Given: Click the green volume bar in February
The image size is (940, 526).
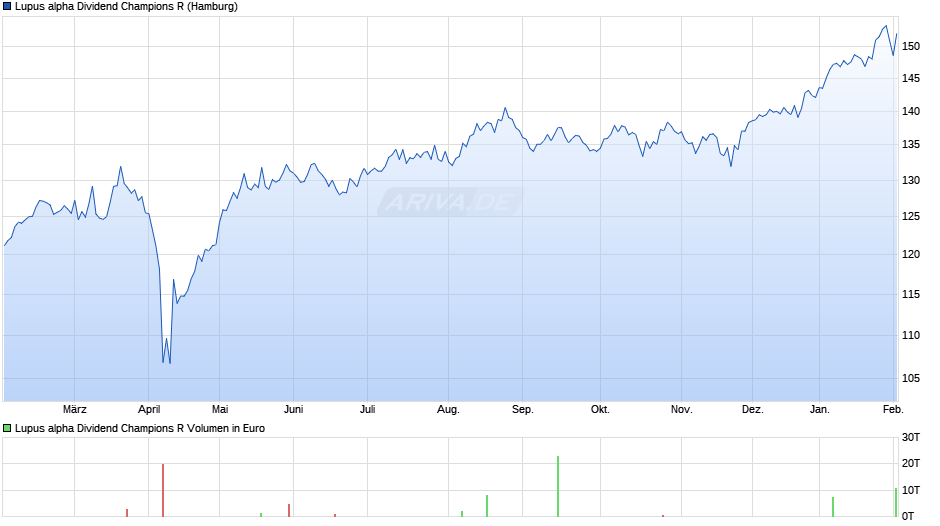Looking at the screenshot, I should 896,503.
